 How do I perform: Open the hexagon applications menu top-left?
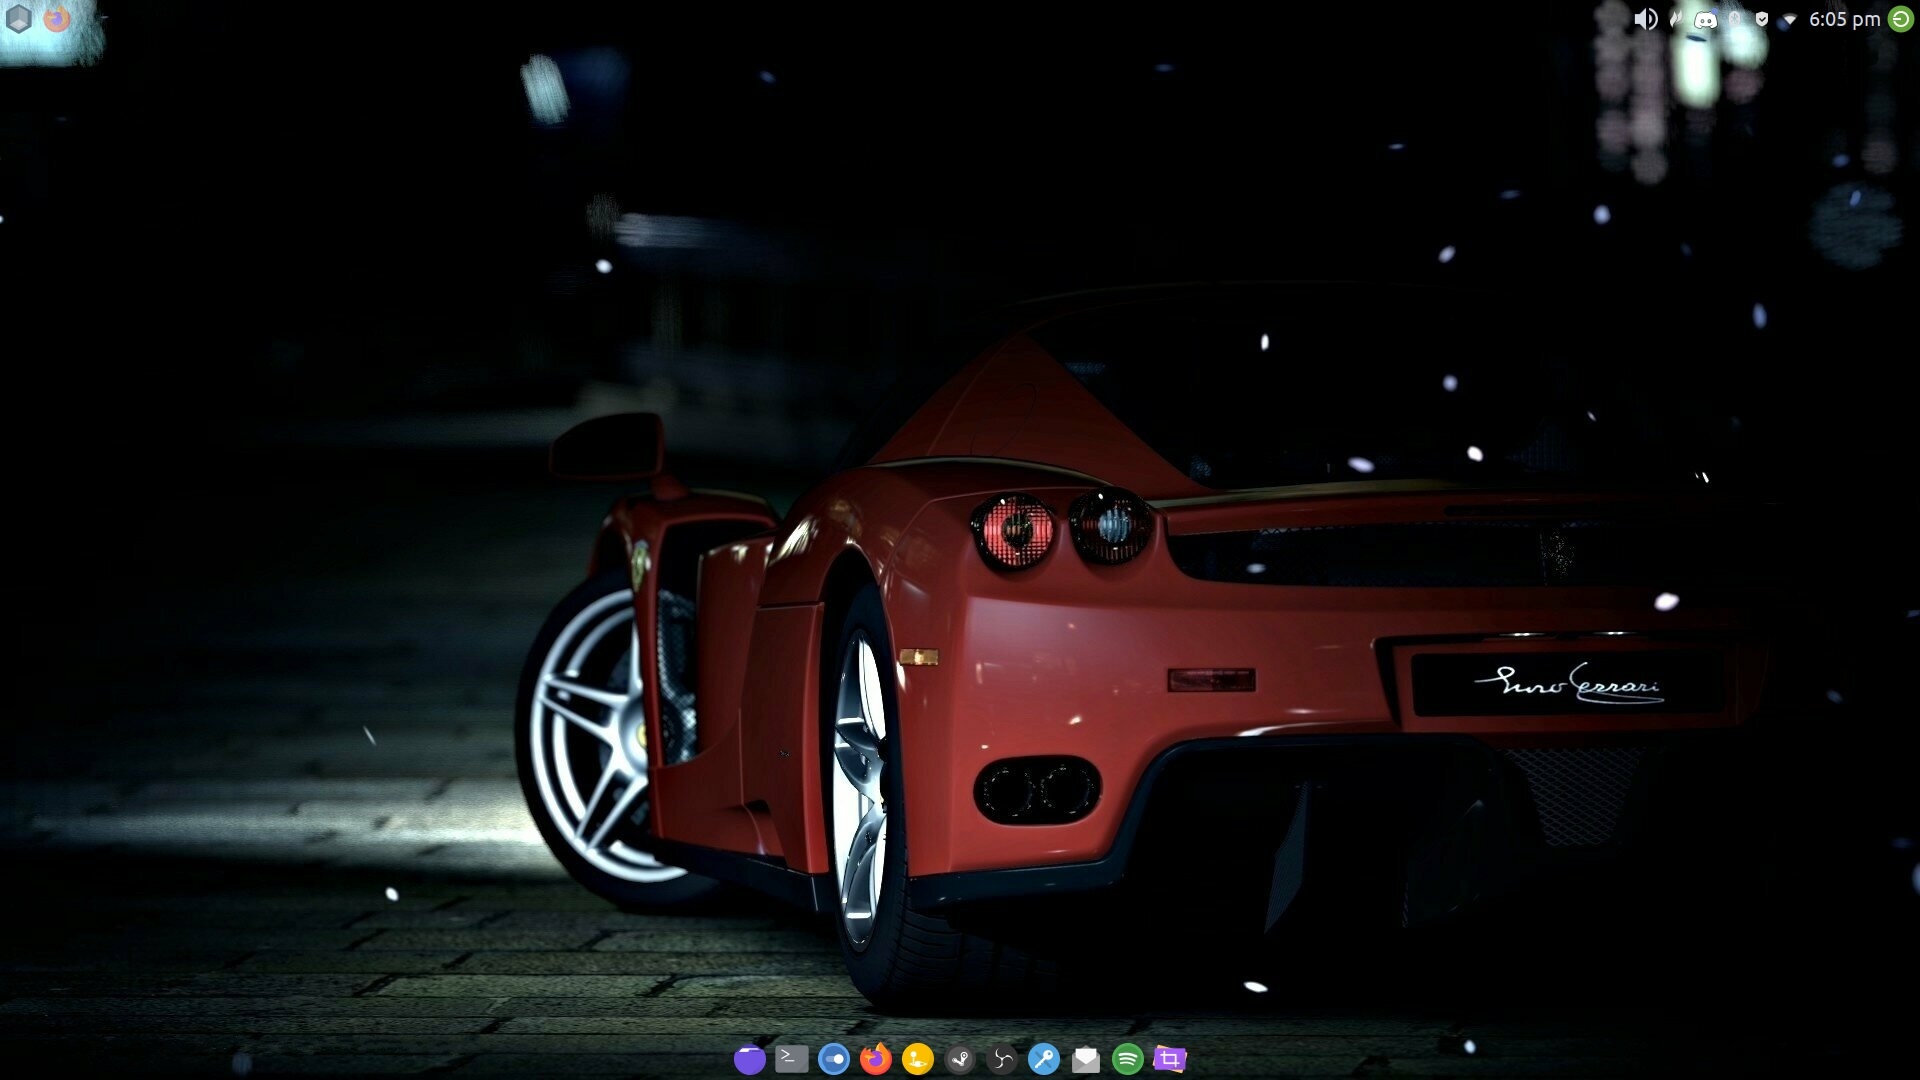(19, 19)
